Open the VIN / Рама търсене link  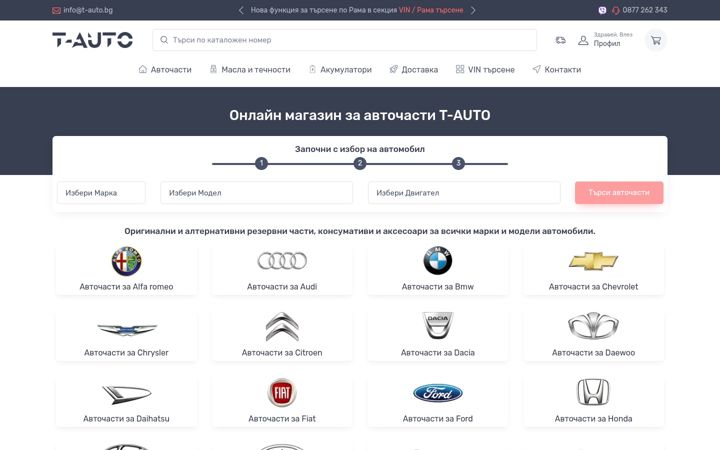[431, 10]
